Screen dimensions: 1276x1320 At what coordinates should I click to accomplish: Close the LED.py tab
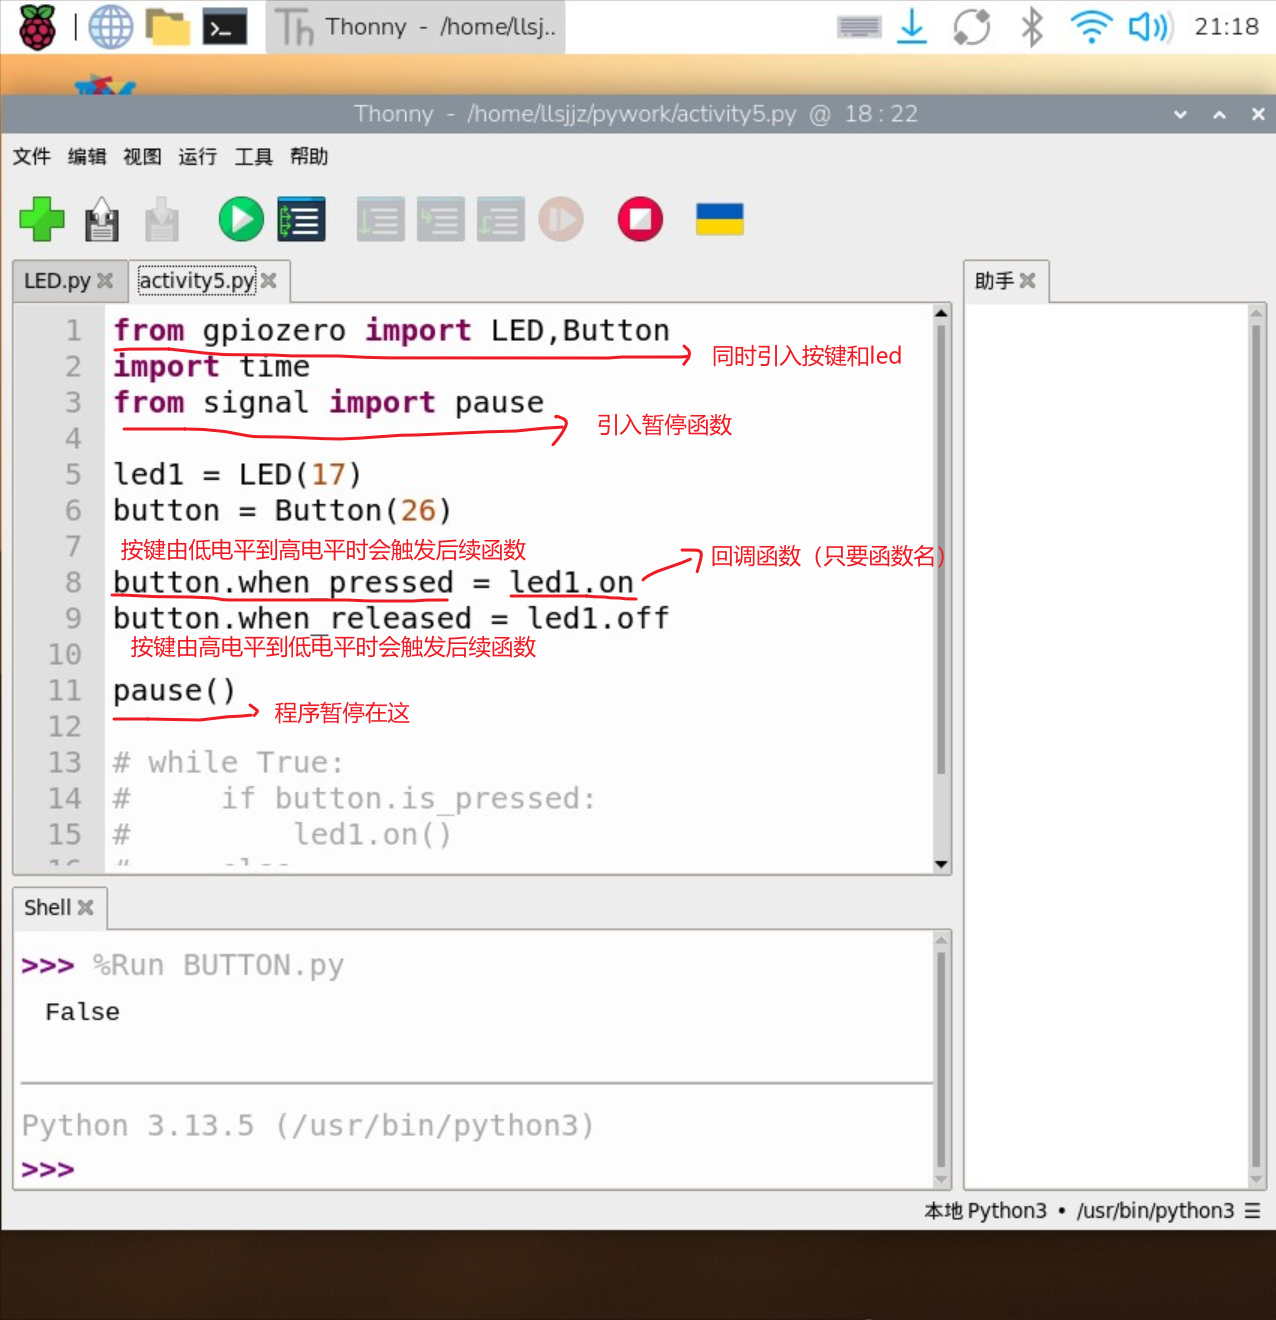pyautogui.click(x=105, y=281)
